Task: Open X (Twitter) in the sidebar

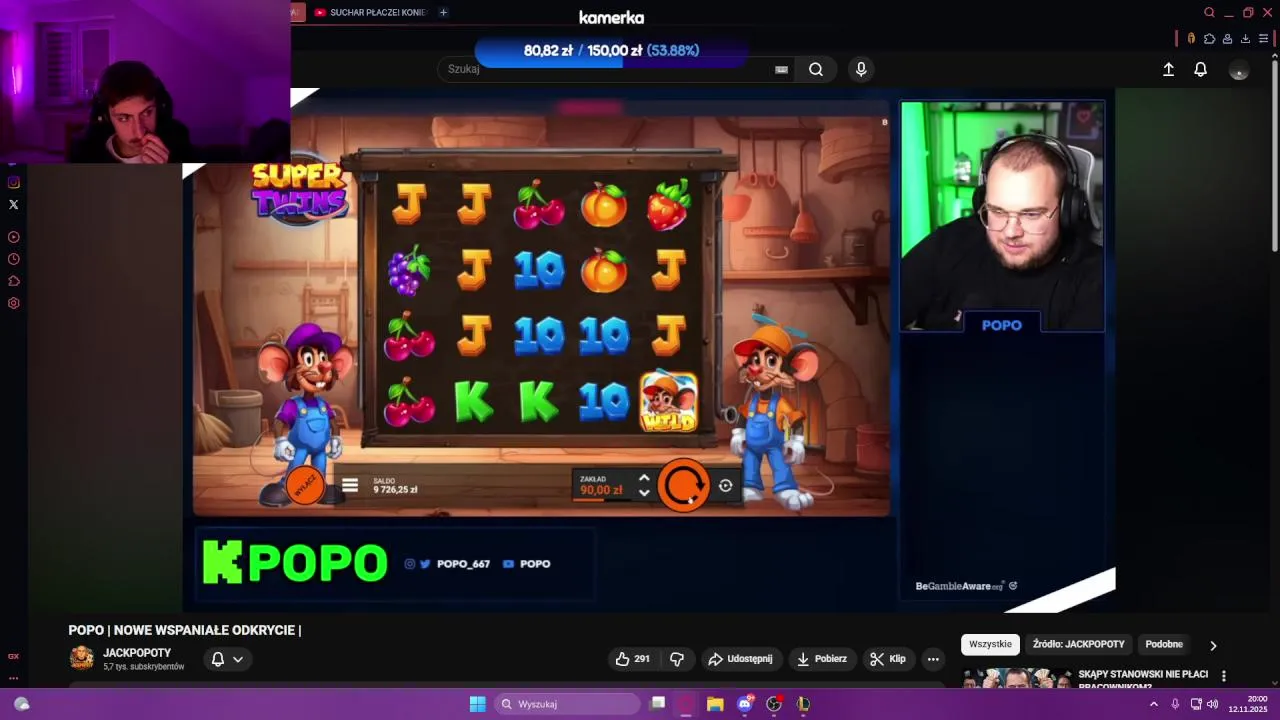Action: tap(13, 204)
